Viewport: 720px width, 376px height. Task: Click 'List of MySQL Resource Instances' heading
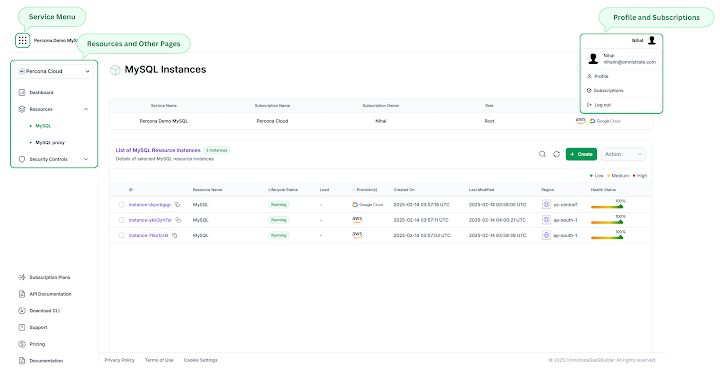click(x=158, y=150)
